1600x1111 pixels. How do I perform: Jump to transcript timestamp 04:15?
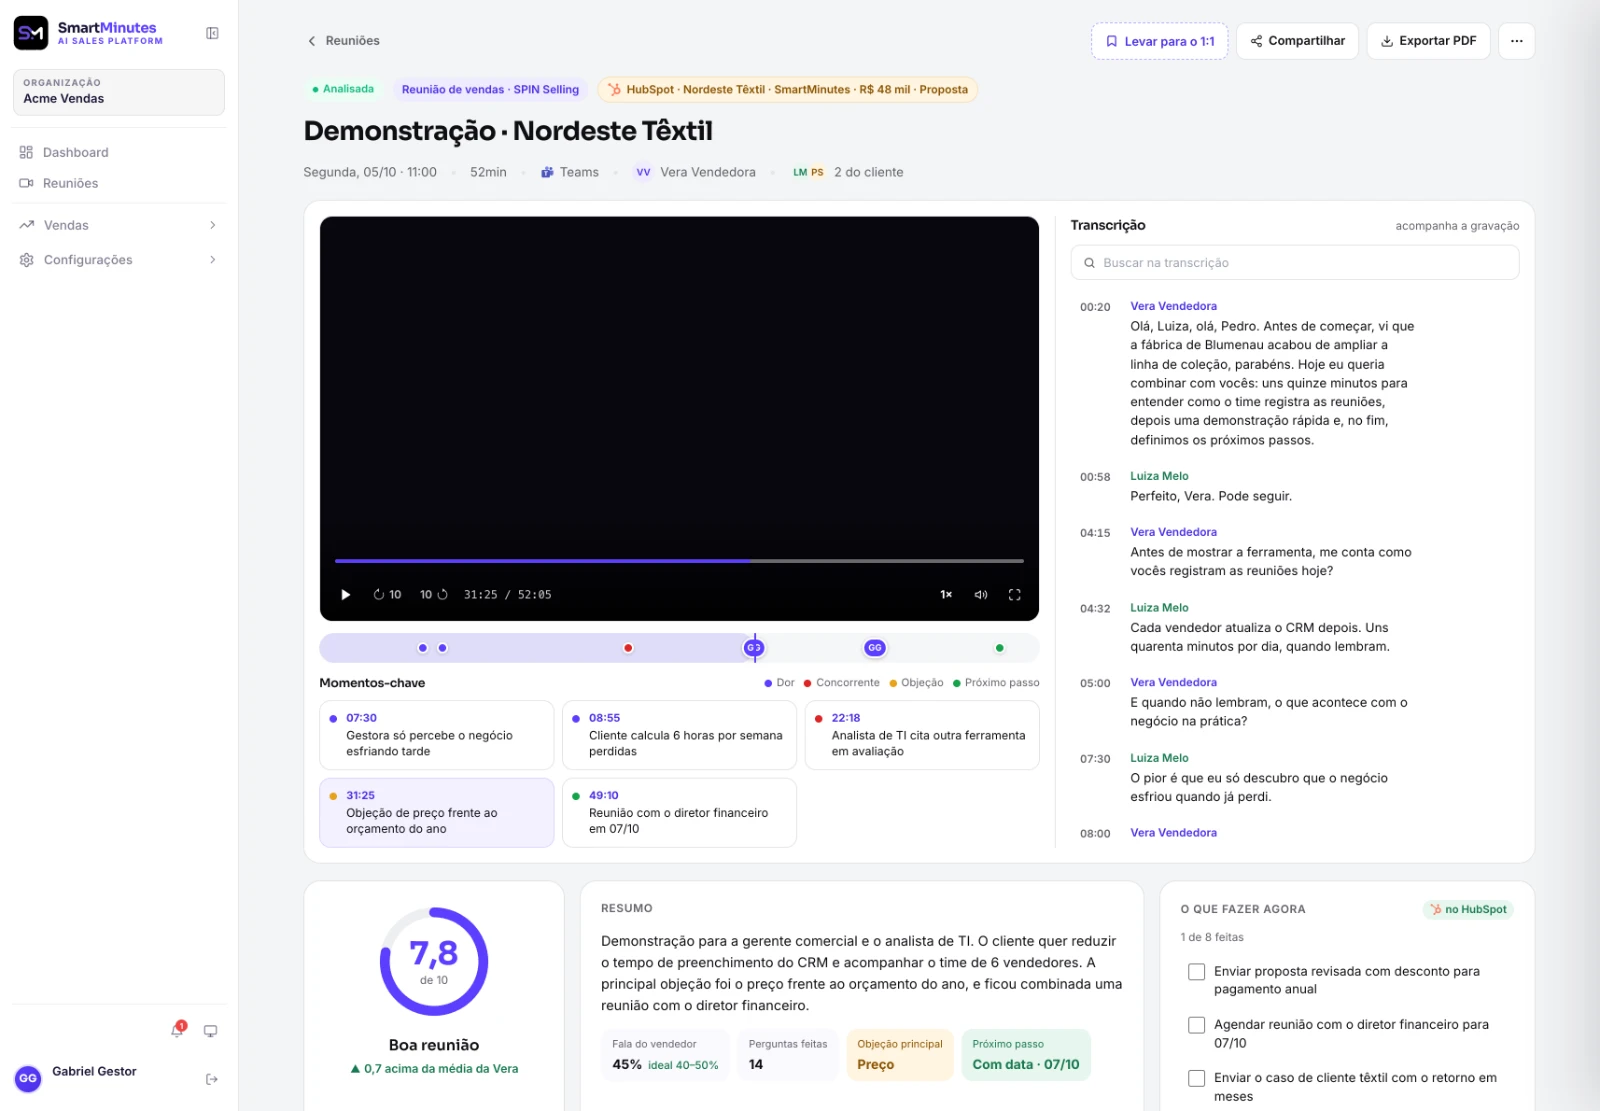[1095, 533]
